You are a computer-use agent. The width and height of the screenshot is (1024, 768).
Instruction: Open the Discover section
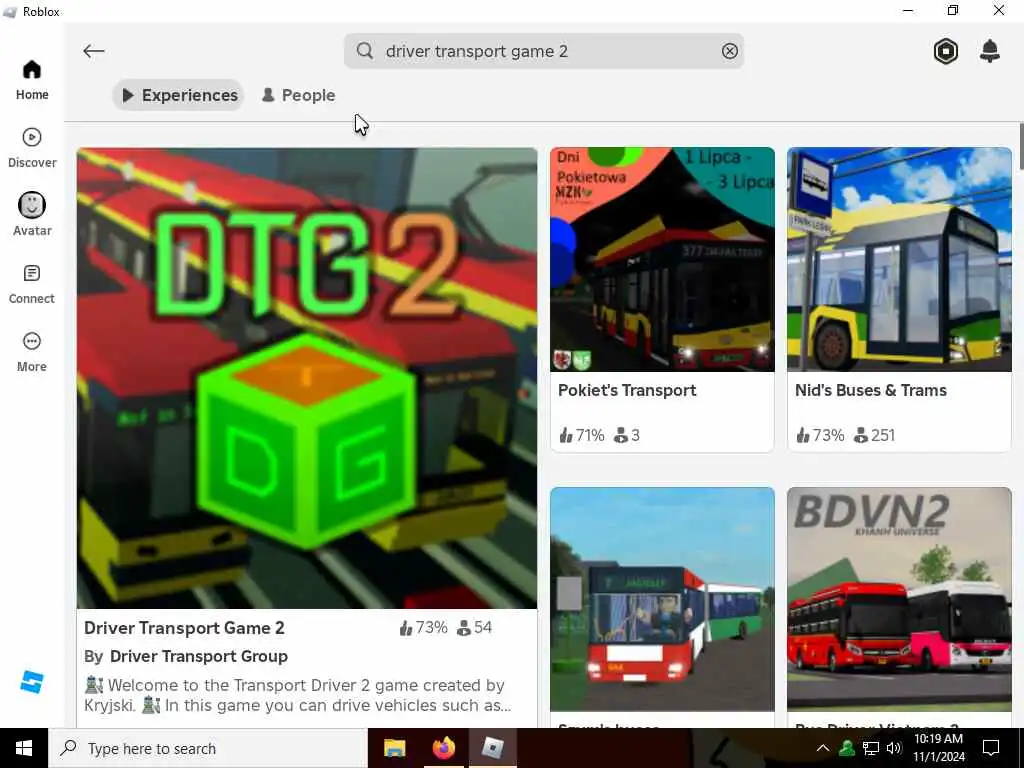click(32, 148)
